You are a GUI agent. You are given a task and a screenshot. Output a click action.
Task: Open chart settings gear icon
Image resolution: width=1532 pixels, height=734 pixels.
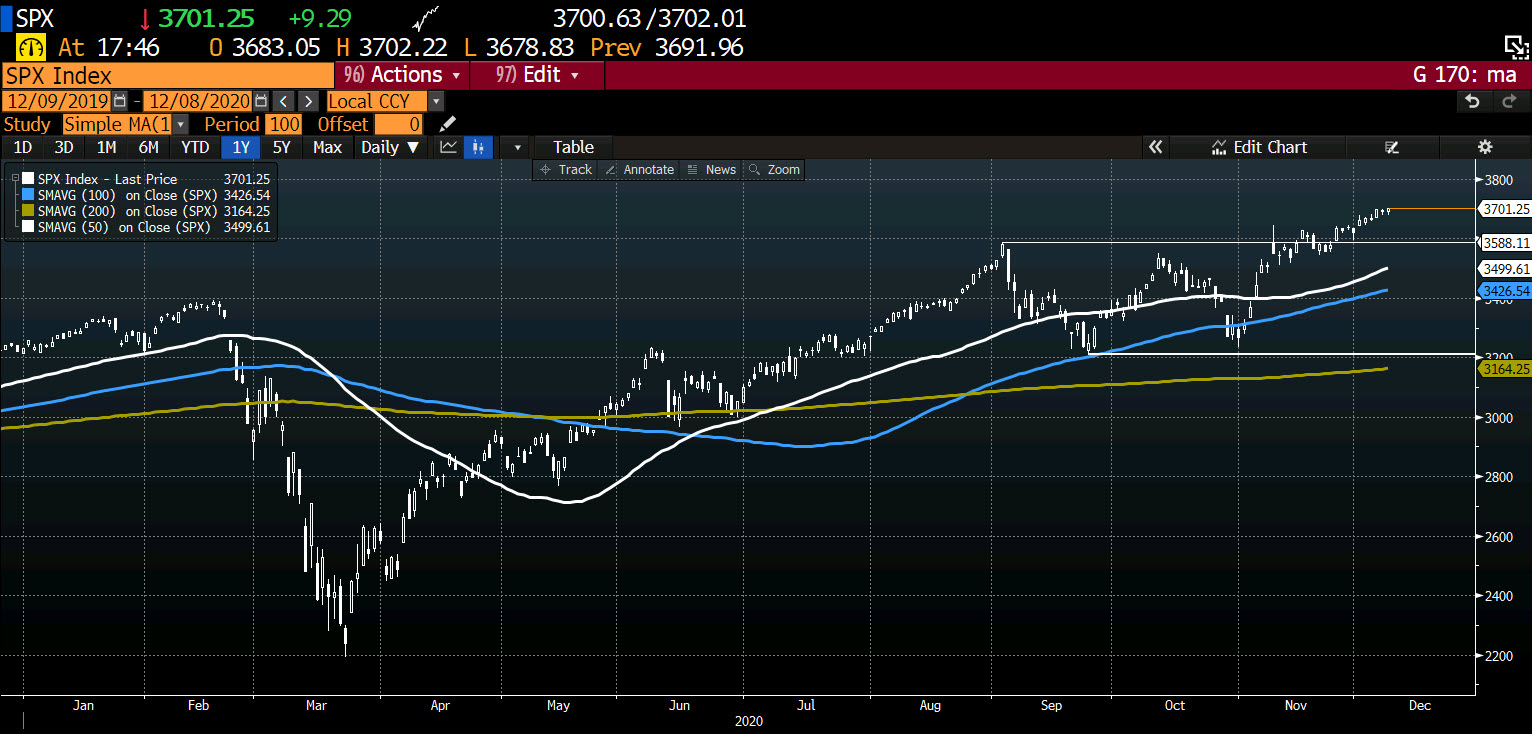click(1485, 147)
